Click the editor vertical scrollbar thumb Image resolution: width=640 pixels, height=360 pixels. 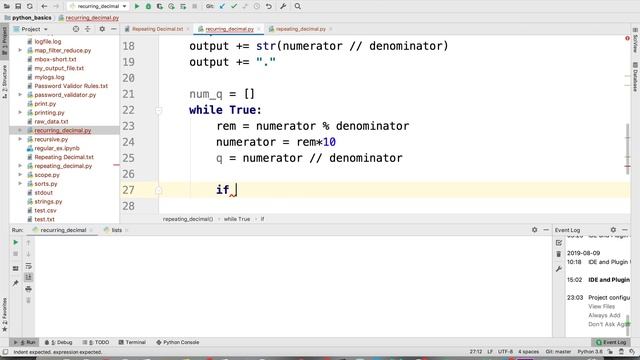pos(628,149)
